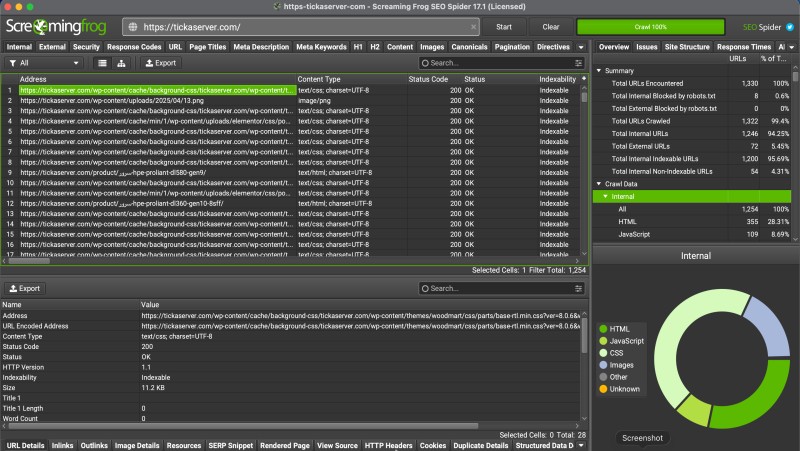Click the lower Export button
The image size is (800, 451).
point(24,289)
